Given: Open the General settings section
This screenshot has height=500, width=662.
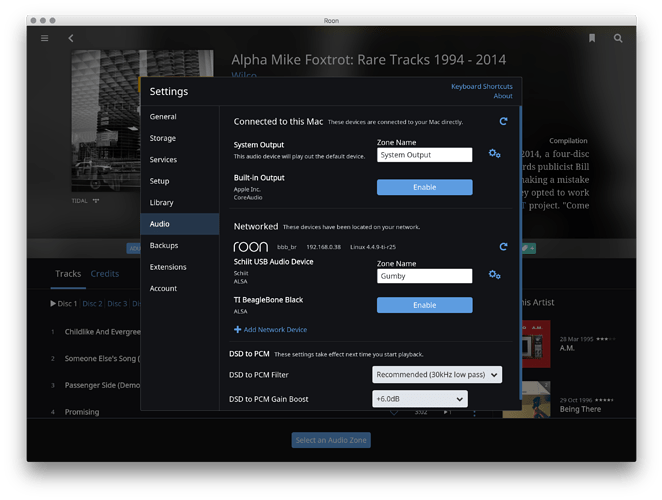Looking at the screenshot, I should click(x=180, y=117).
